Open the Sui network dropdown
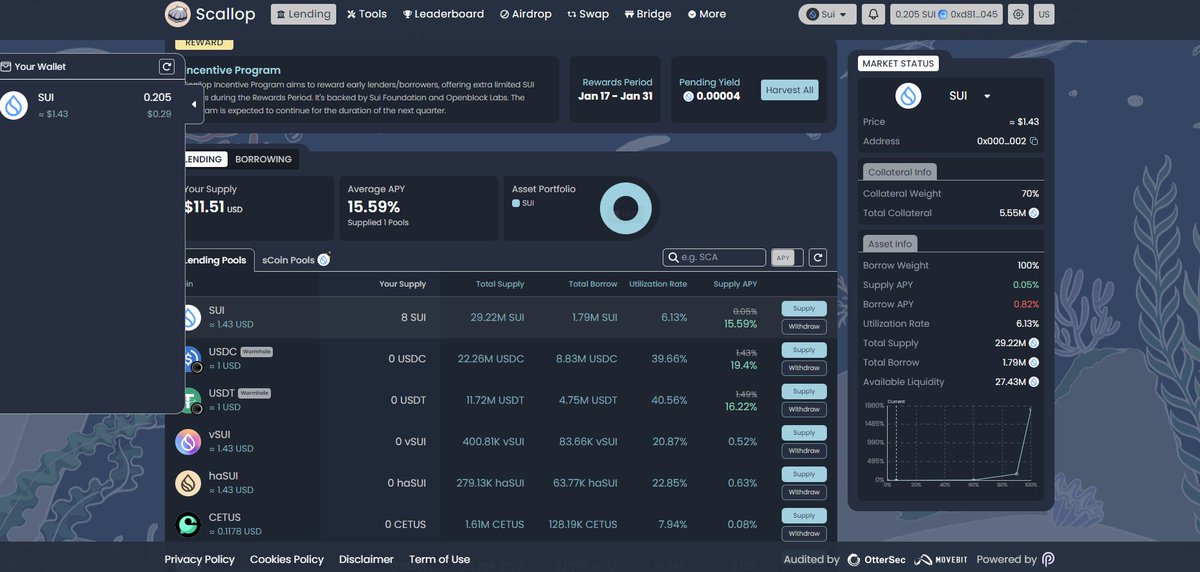The image size is (1200, 572). coord(828,14)
